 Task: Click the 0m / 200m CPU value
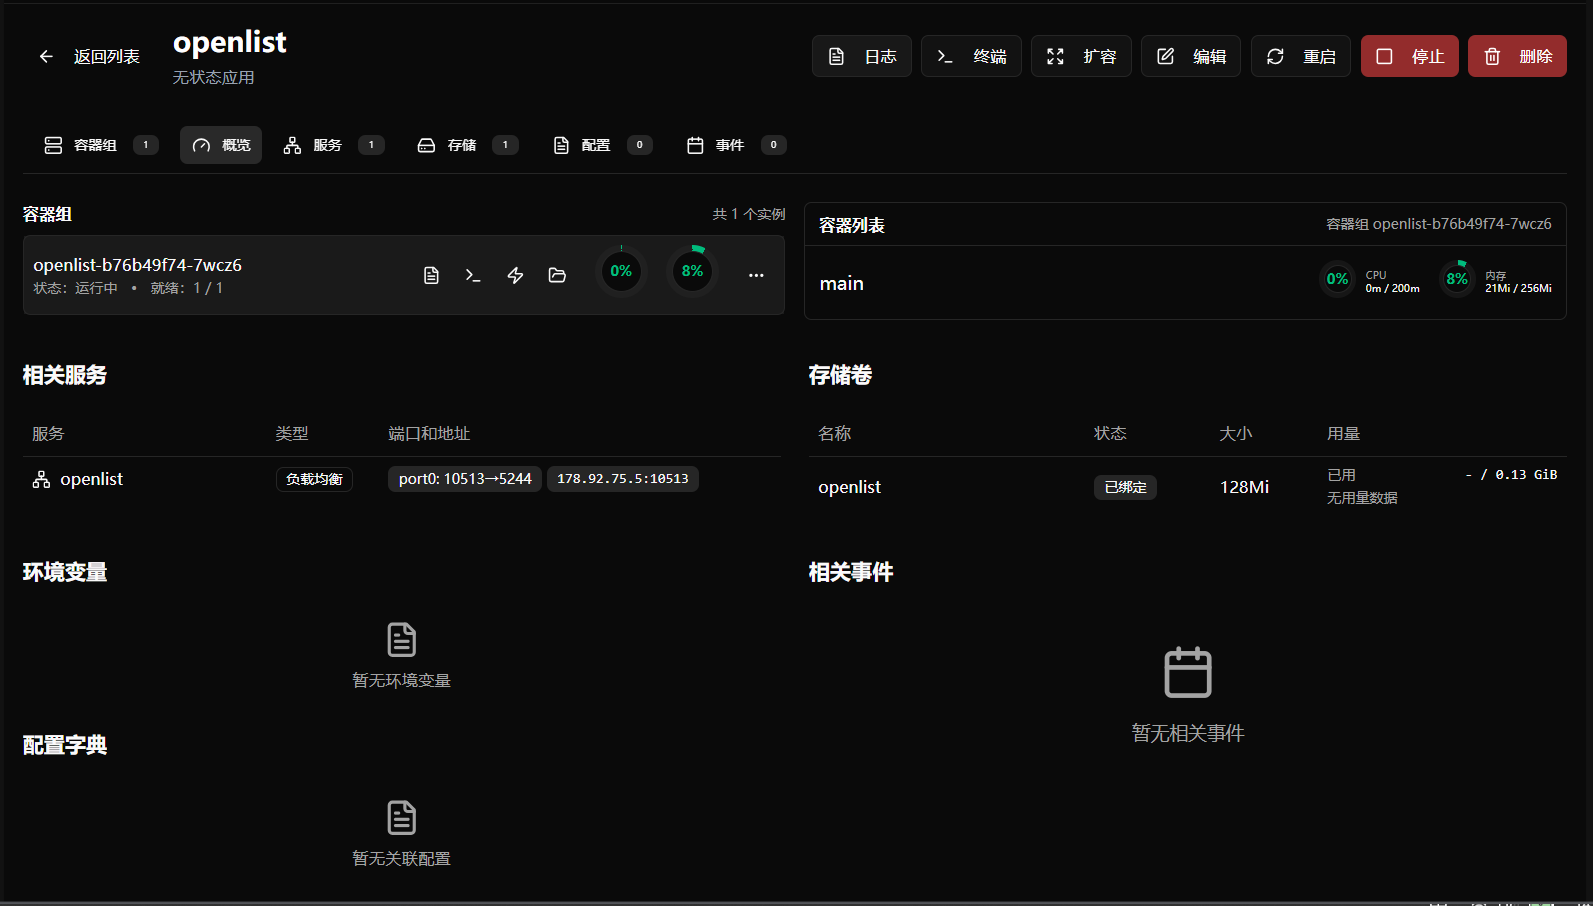click(x=1392, y=288)
